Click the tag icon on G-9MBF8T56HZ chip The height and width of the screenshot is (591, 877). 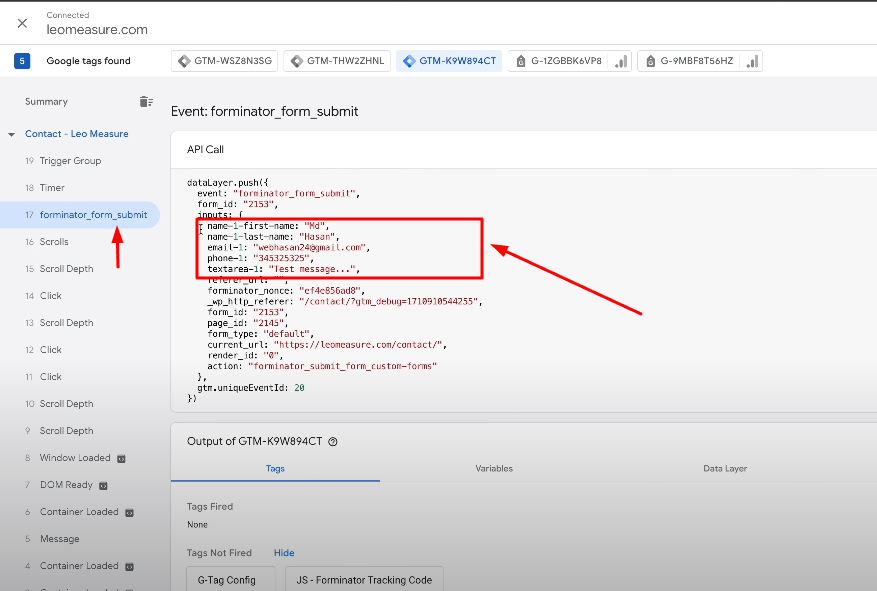[x=650, y=61]
